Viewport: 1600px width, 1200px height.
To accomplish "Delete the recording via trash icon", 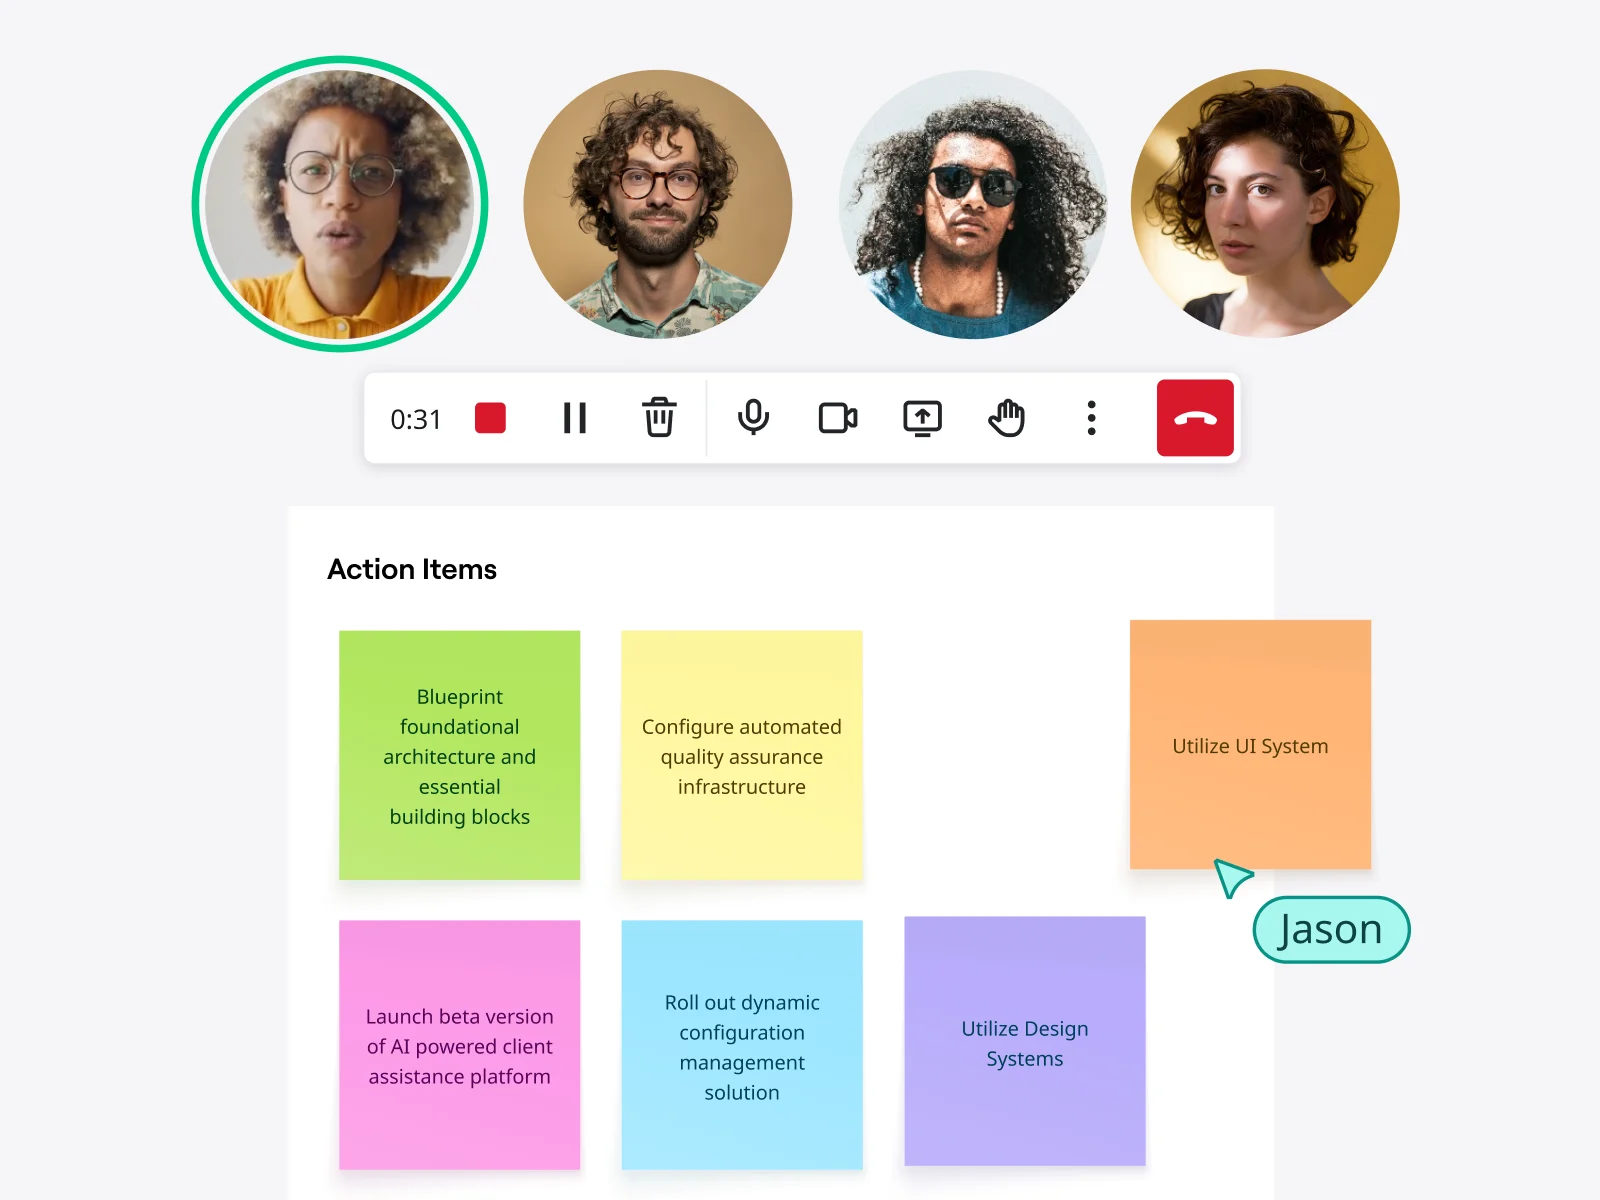I will (x=658, y=418).
